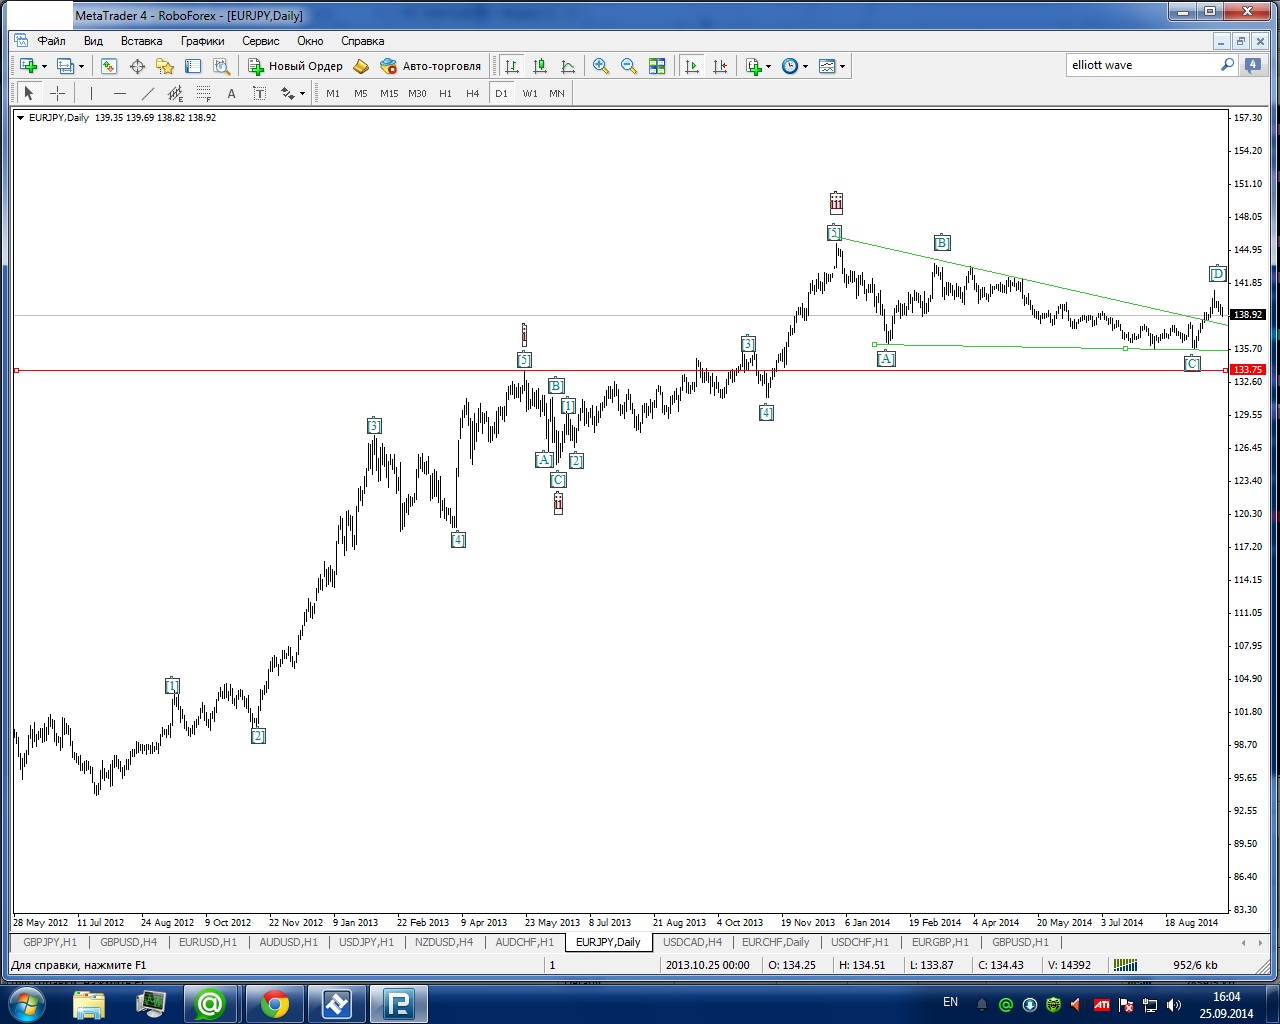Select the H4 timeframe
This screenshot has height=1024, width=1280.
tap(473, 93)
